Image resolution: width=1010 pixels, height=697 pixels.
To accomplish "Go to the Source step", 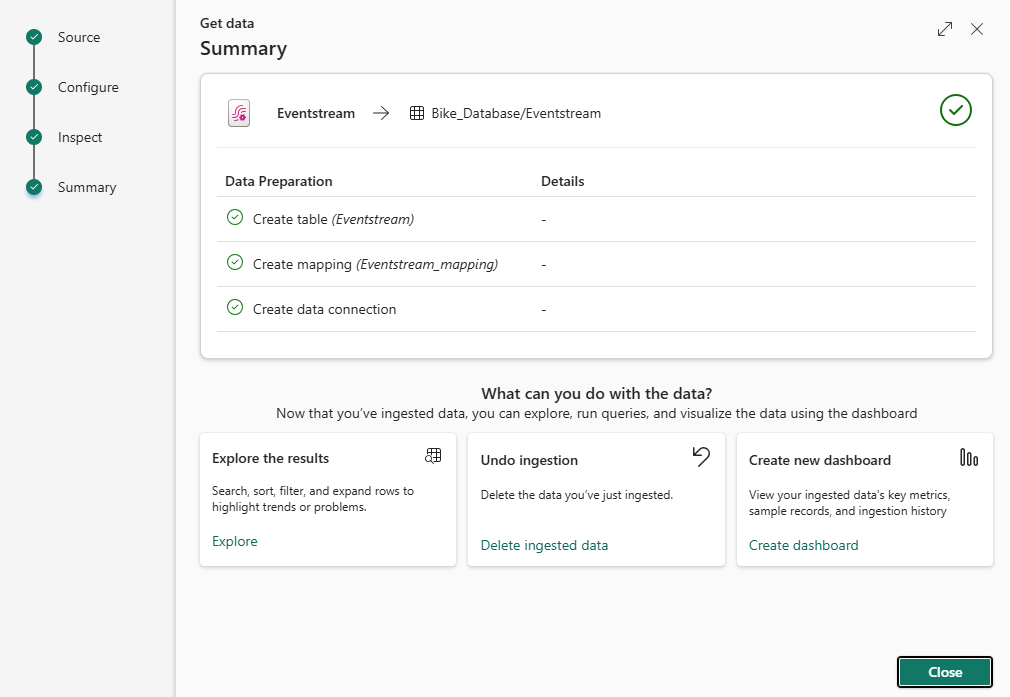I will tap(78, 37).
